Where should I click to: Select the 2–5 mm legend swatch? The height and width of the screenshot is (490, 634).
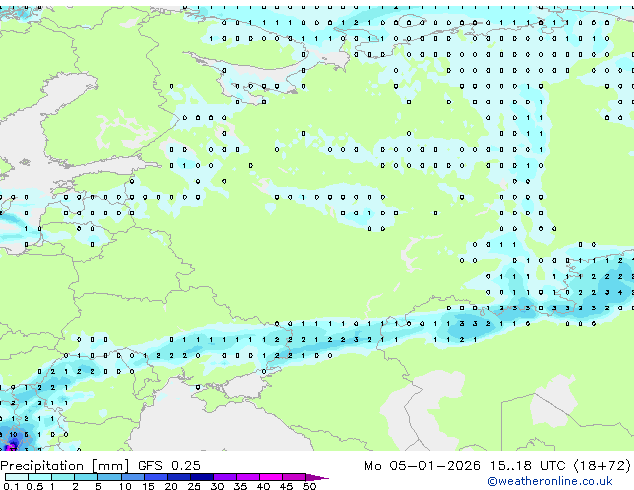coord(86,477)
